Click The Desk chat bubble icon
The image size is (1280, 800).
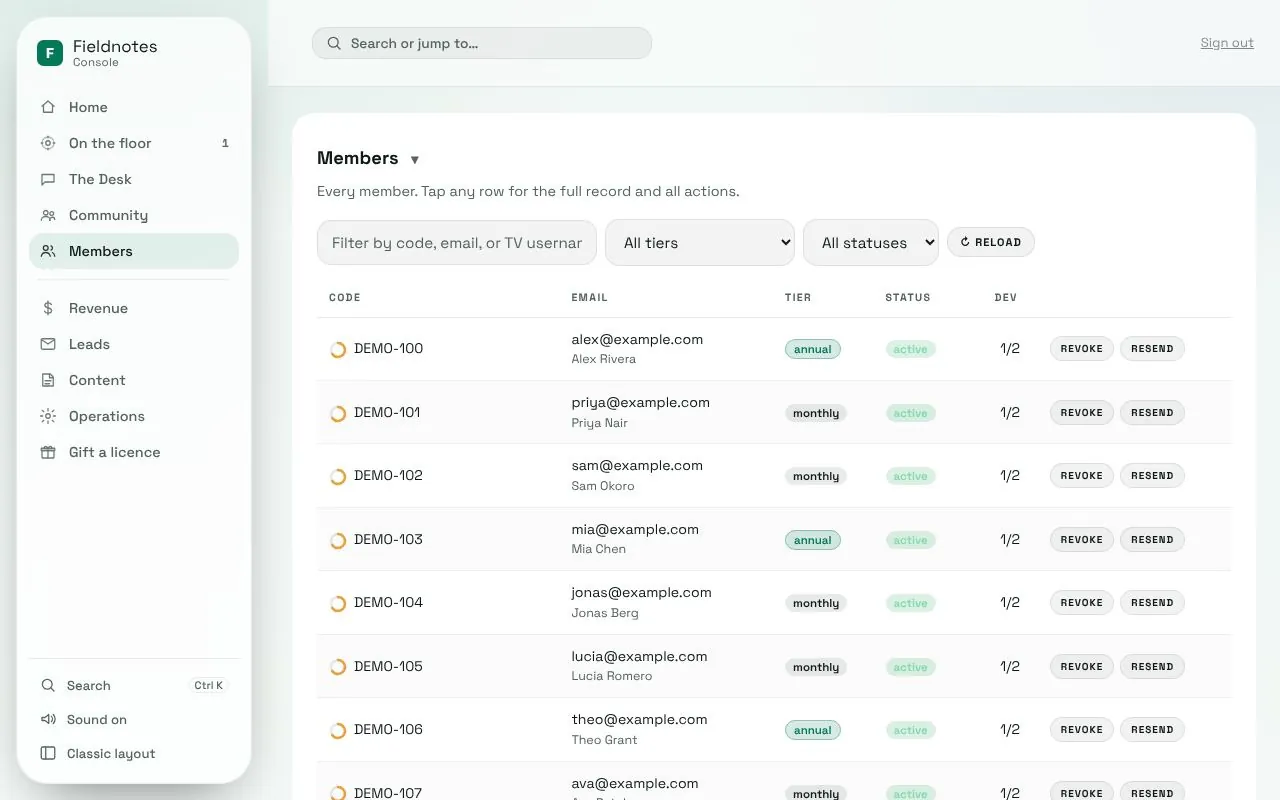click(x=48, y=179)
